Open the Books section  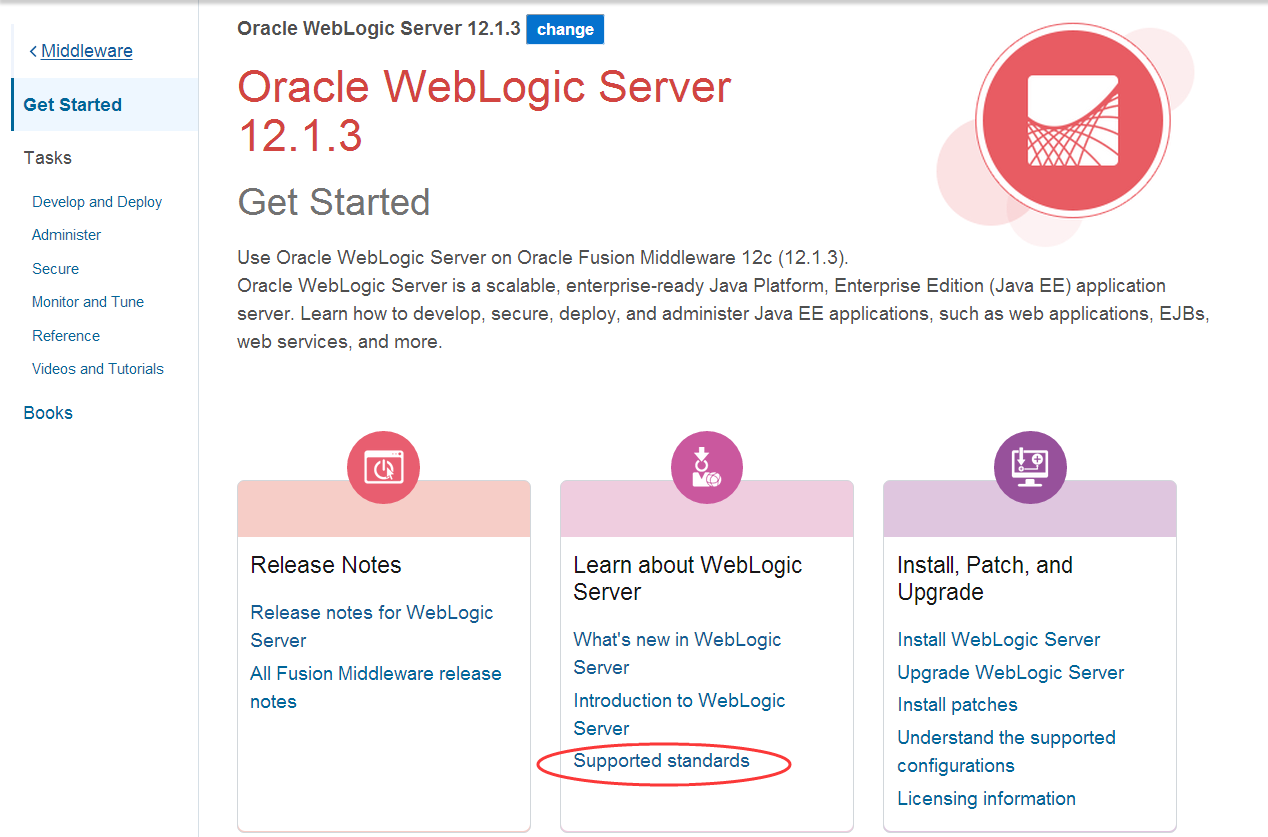click(x=48, y=413)
